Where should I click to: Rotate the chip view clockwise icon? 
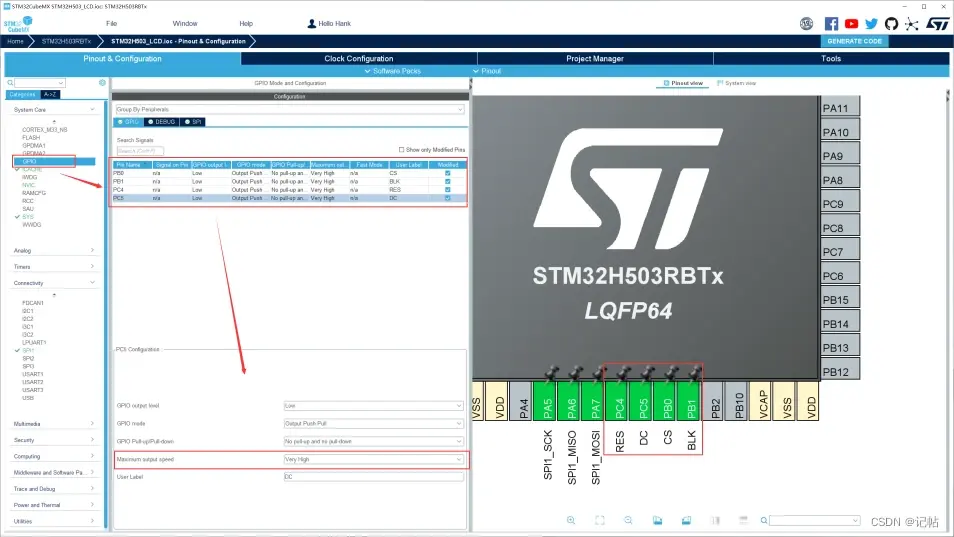pos(657,520)
